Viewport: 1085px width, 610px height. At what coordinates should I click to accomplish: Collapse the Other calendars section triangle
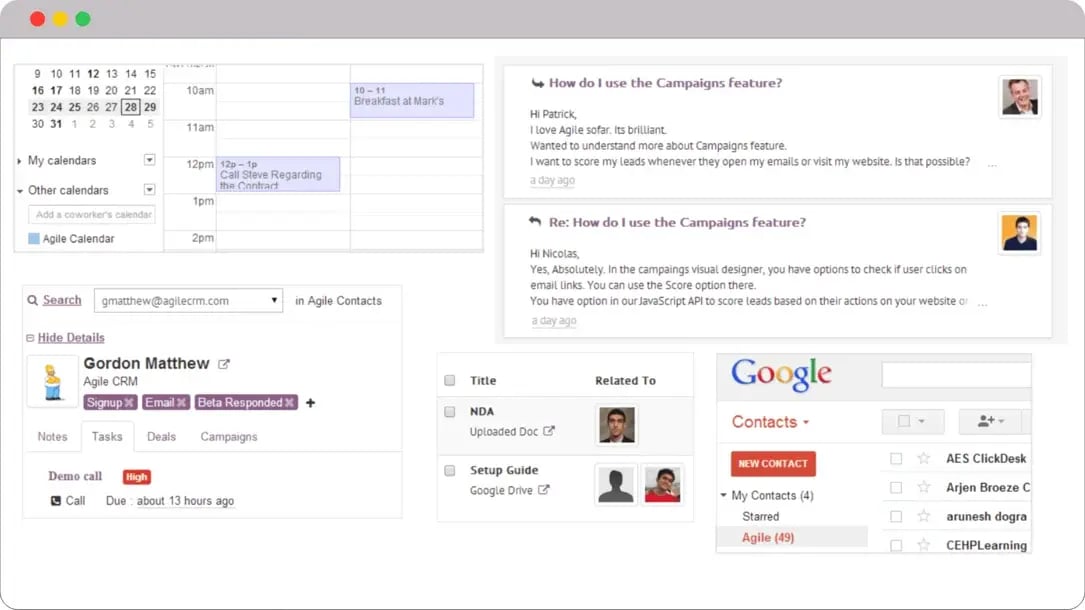[x=19, y=191]
